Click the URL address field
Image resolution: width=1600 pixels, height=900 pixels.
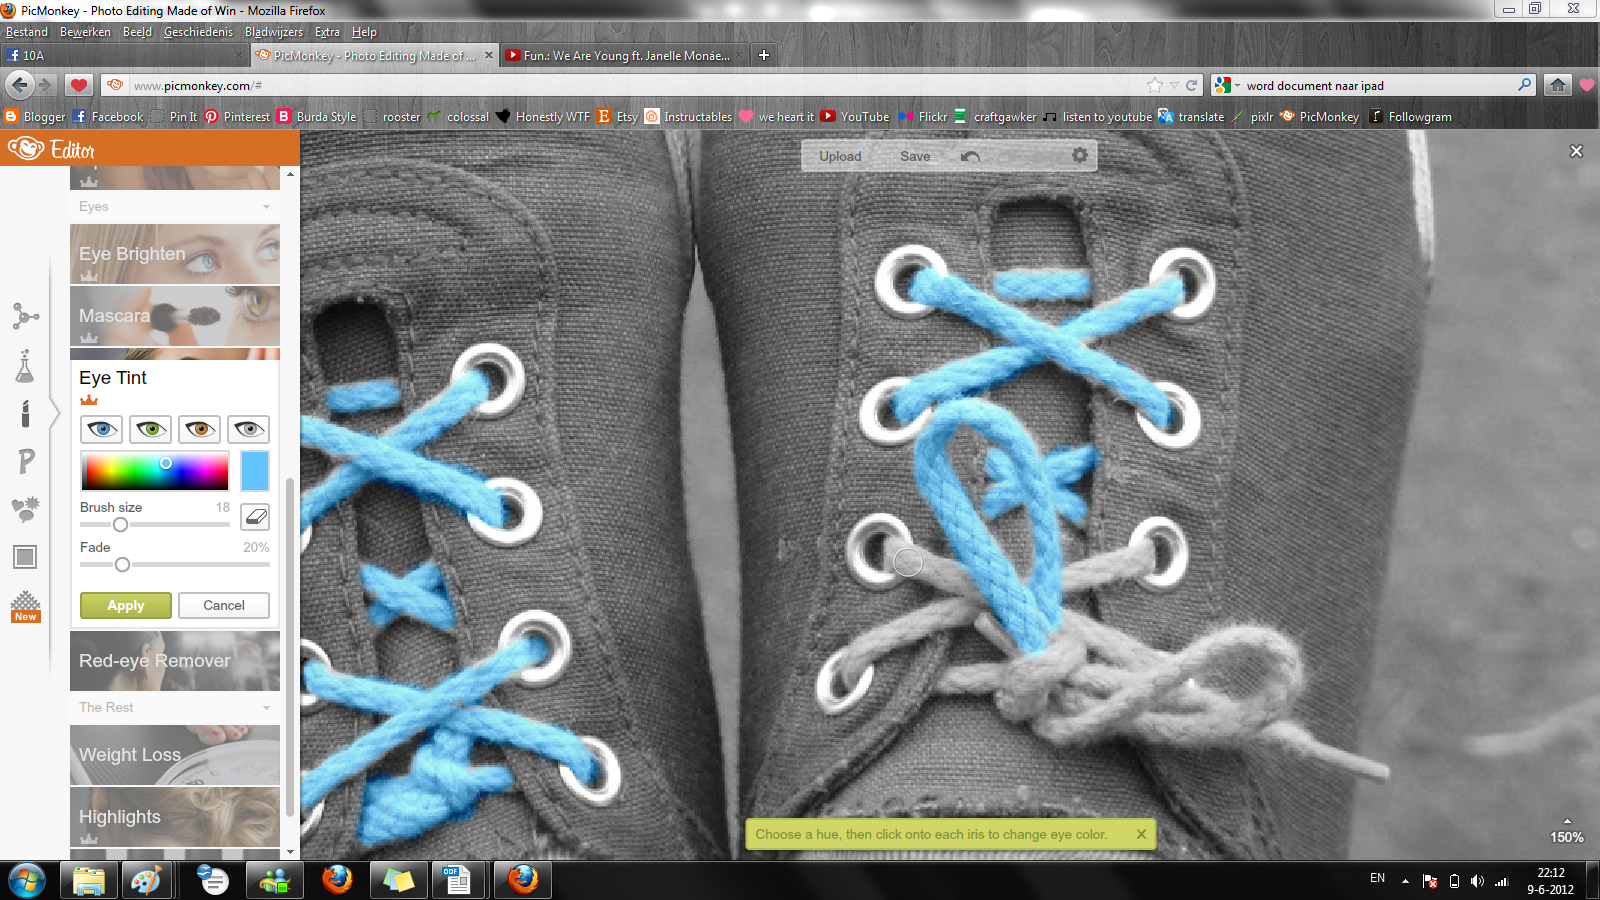(x=640, y=85)
